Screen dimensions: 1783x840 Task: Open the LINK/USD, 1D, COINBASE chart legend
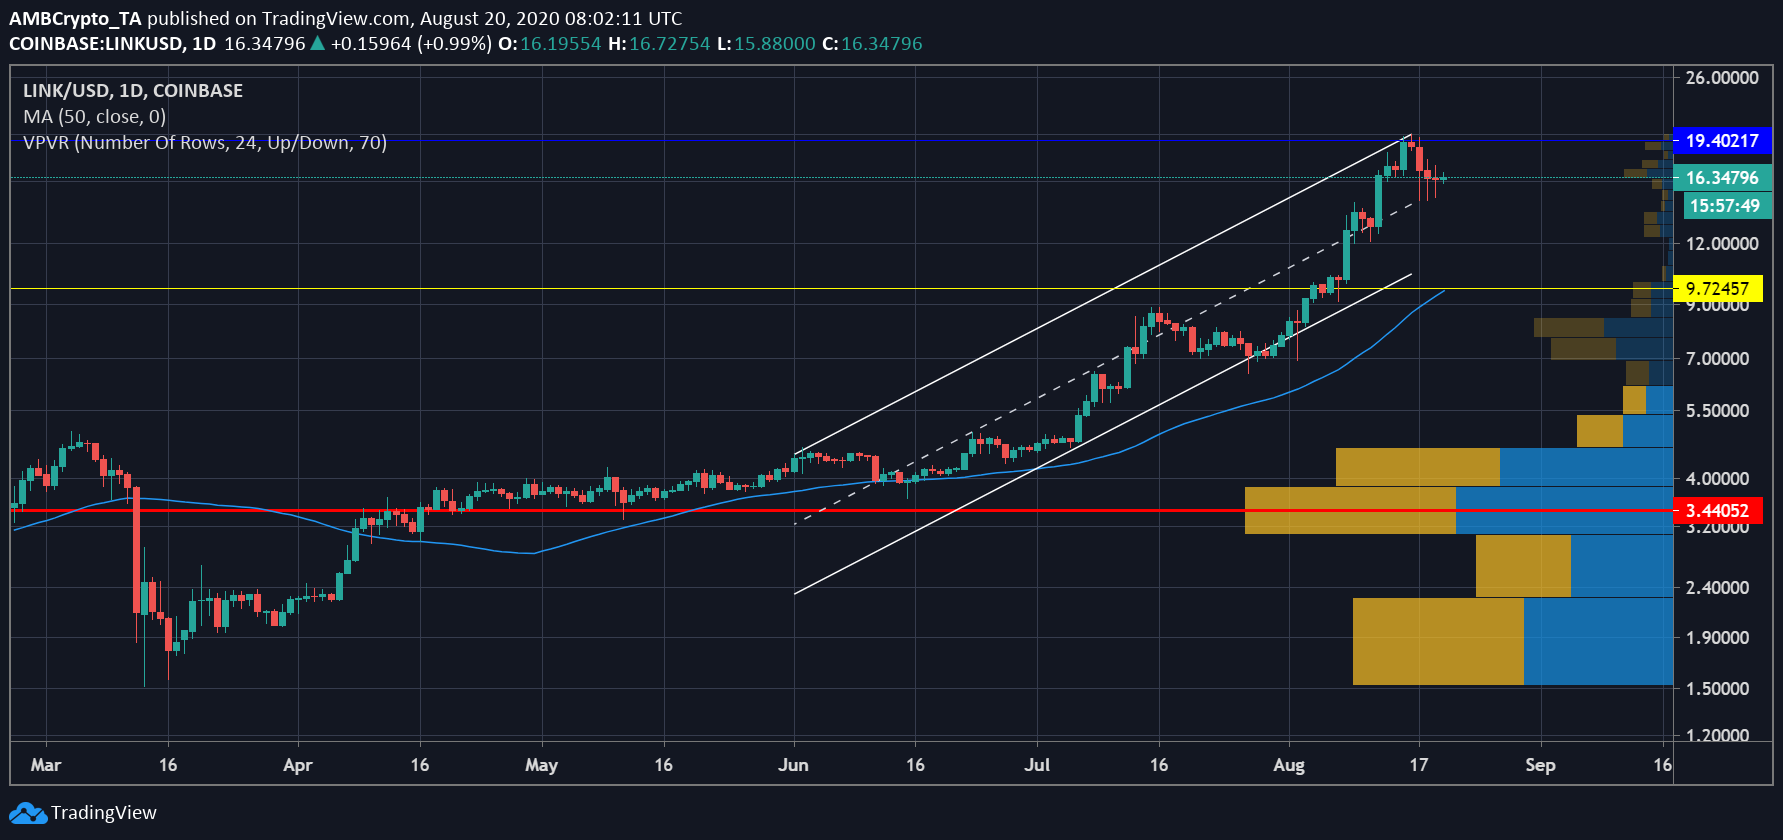click(133, 91)
